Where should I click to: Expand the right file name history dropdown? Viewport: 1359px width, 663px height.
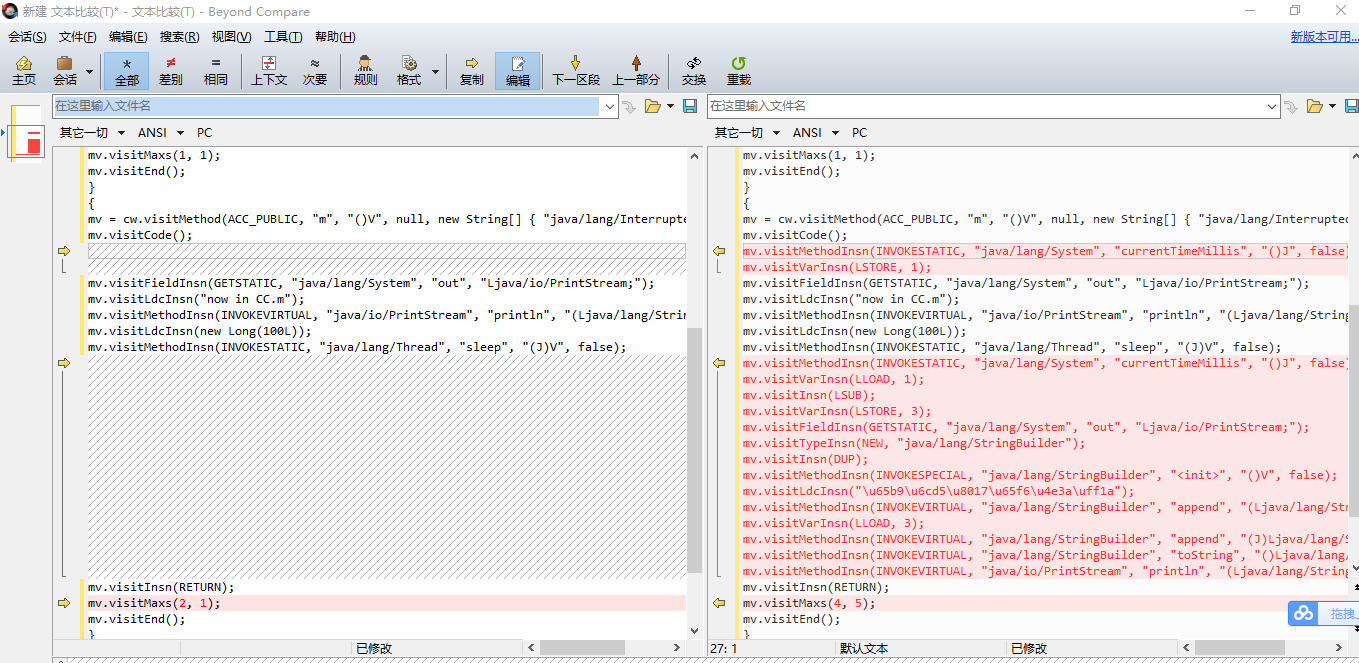[x=1273, y=106]
